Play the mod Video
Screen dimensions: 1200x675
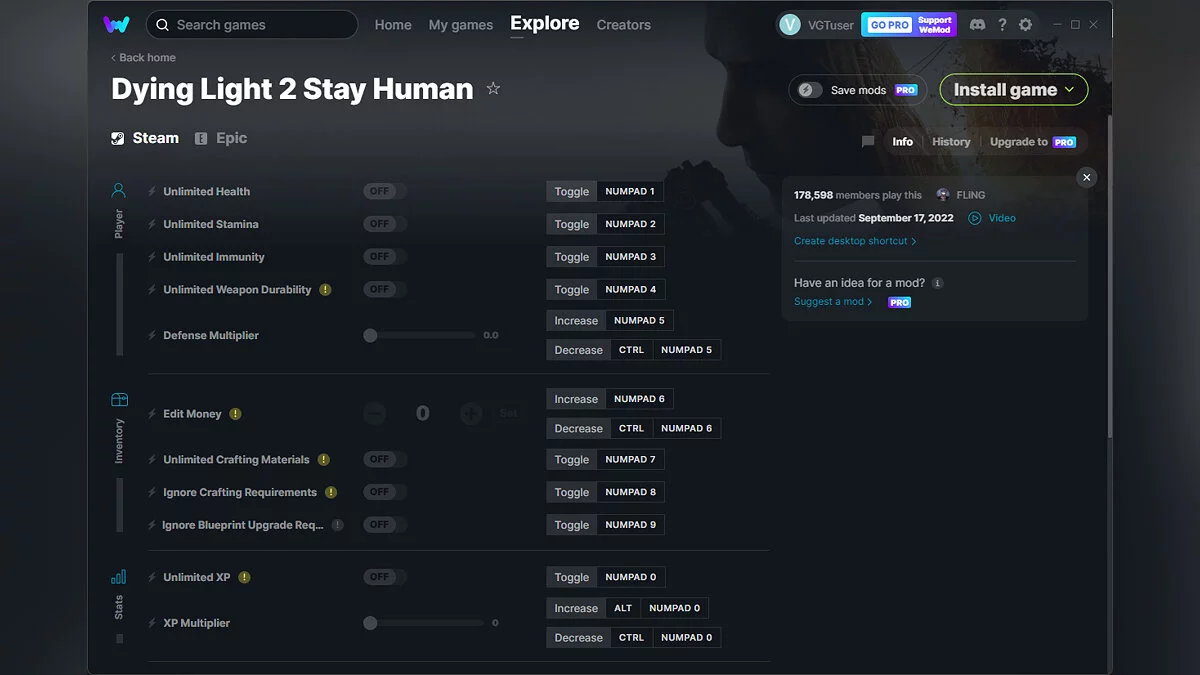point(991,218)
